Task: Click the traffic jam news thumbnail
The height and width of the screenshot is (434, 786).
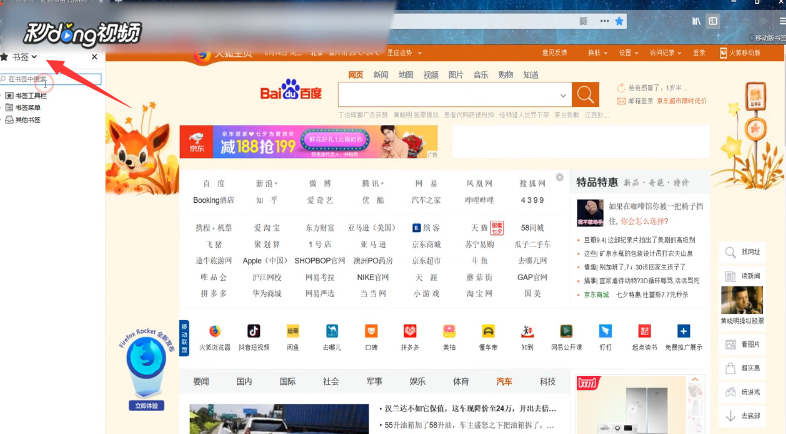Action: [279, 419]
